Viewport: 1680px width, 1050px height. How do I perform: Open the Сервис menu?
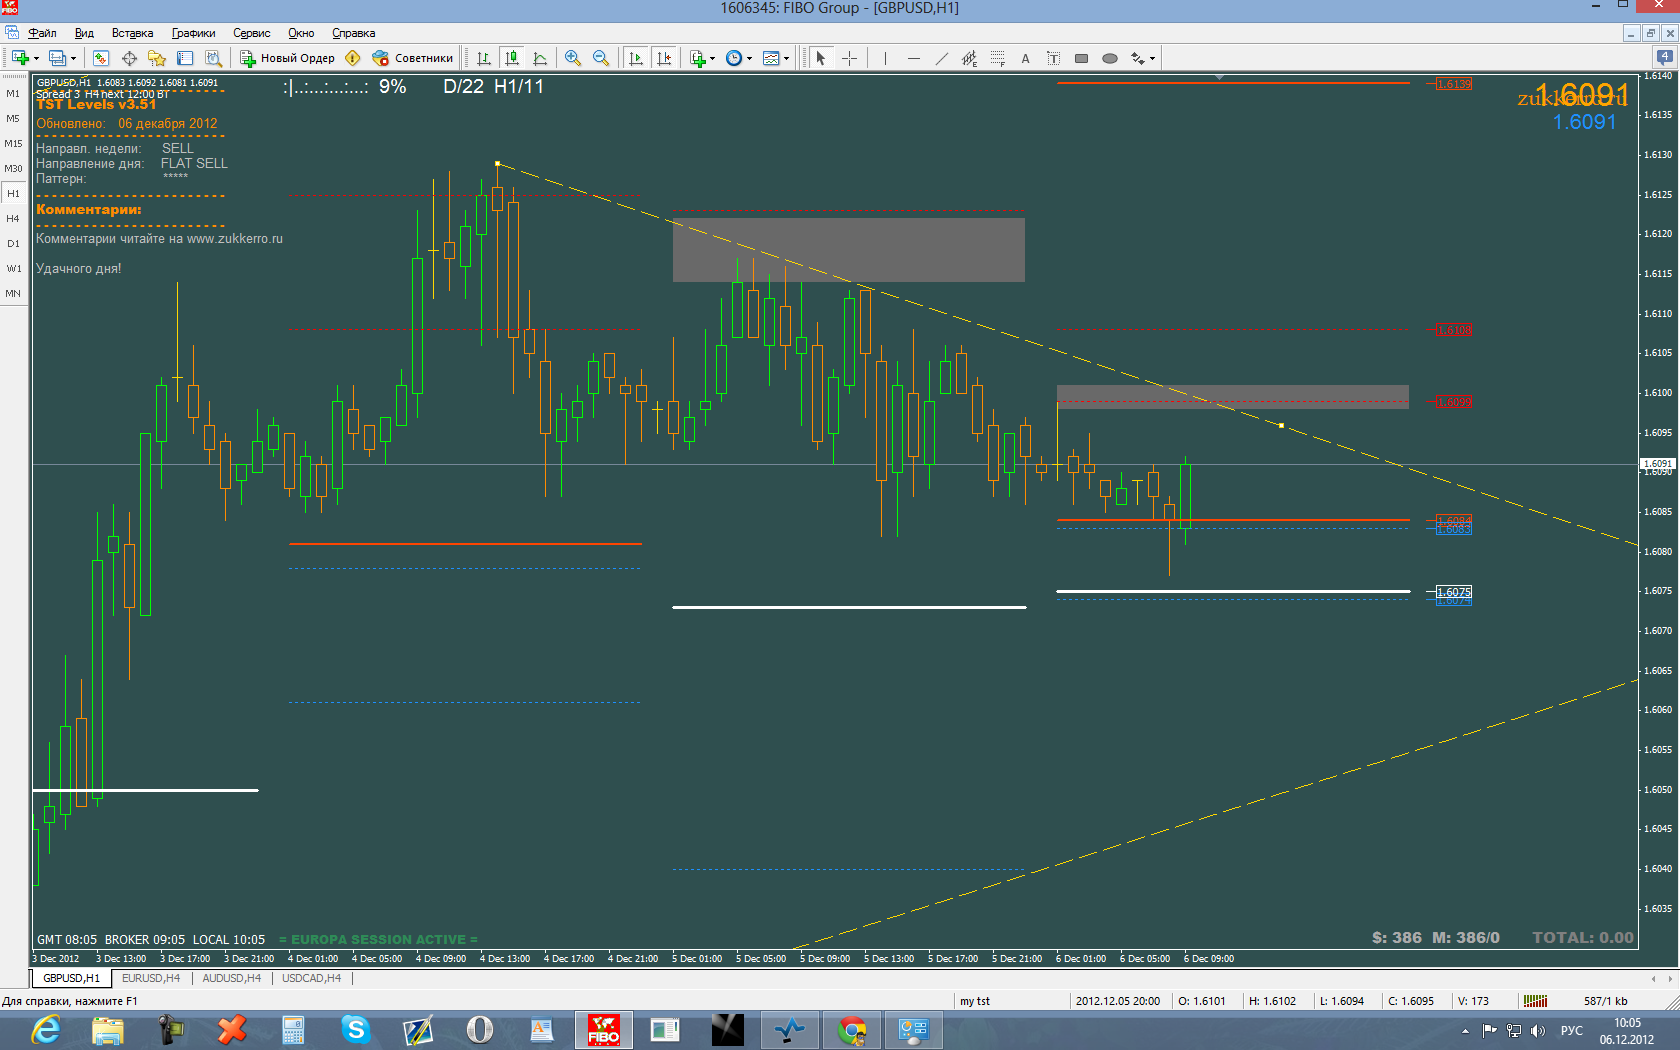click(251, 33)
